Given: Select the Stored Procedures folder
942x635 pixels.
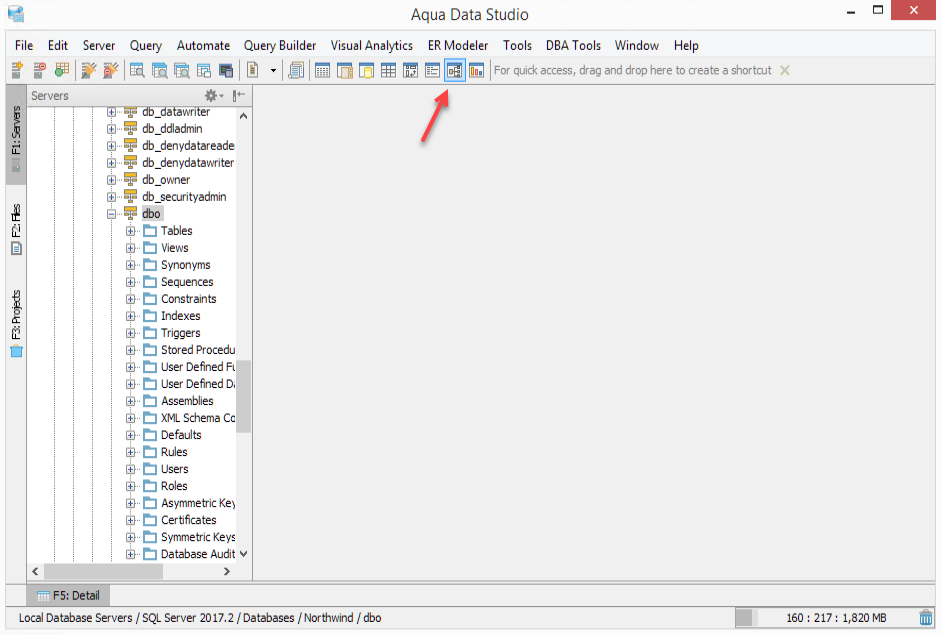Looking at the screenshot, I should (198, 350).
